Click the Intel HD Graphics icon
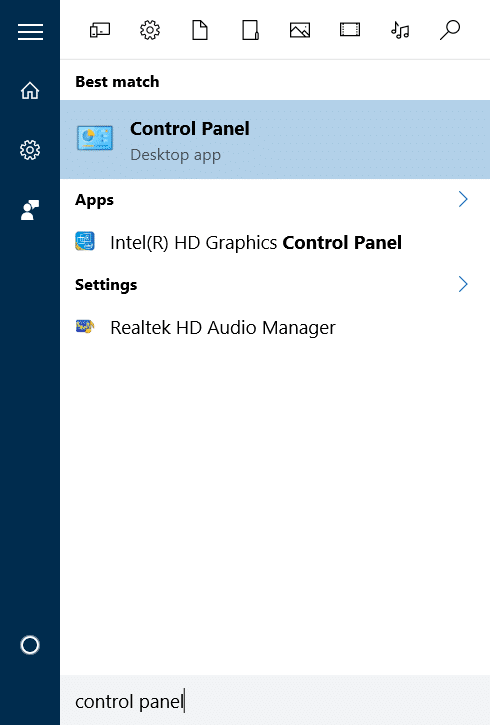 pyautogui.click(x=85, y=241)
